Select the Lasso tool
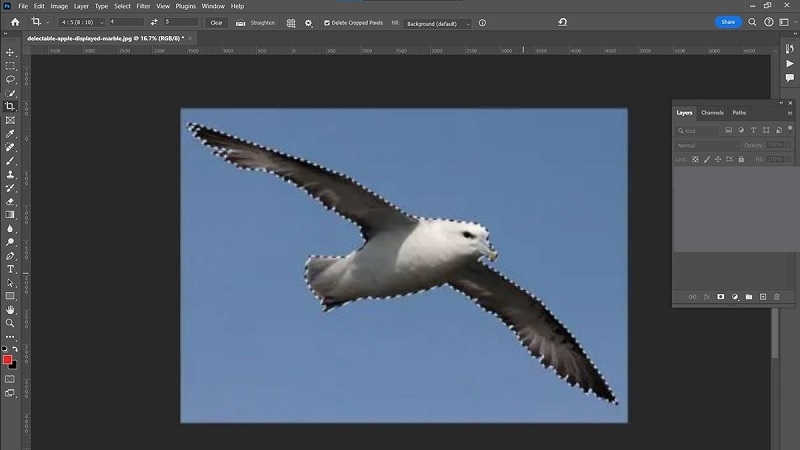The image size is (800, 450). [x=10, y=80]
